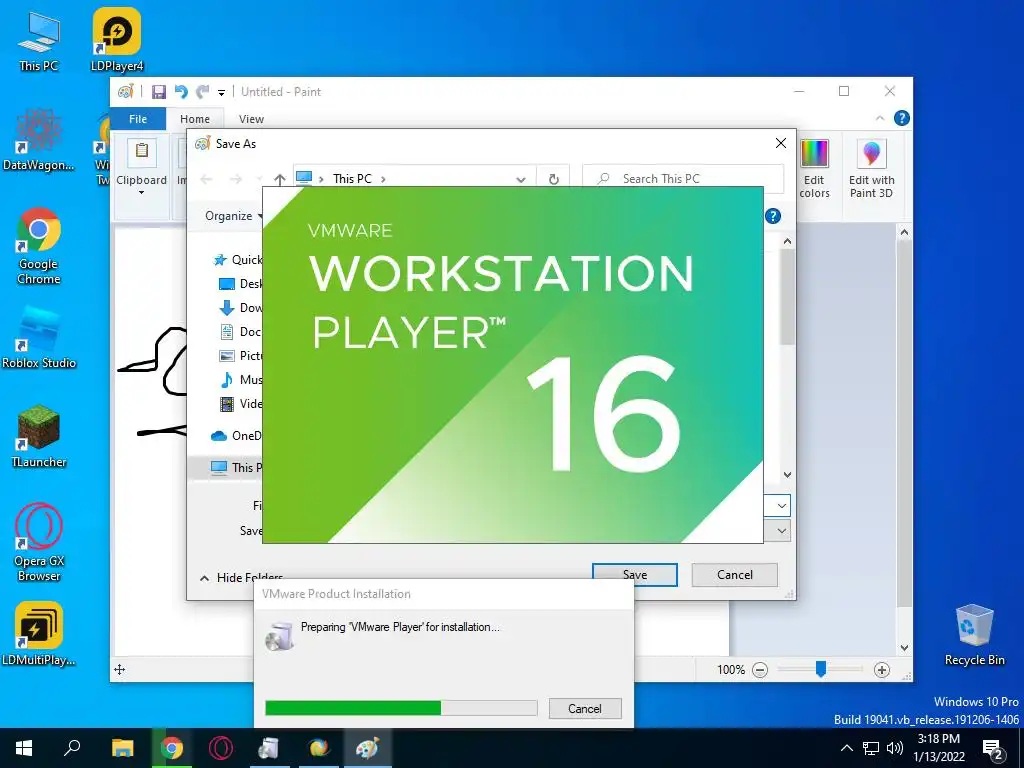Image resolution: width=1024 pixels, height=768 pixels.
Task: Click Undo arrow in Paint title bar
Action: 181,91
